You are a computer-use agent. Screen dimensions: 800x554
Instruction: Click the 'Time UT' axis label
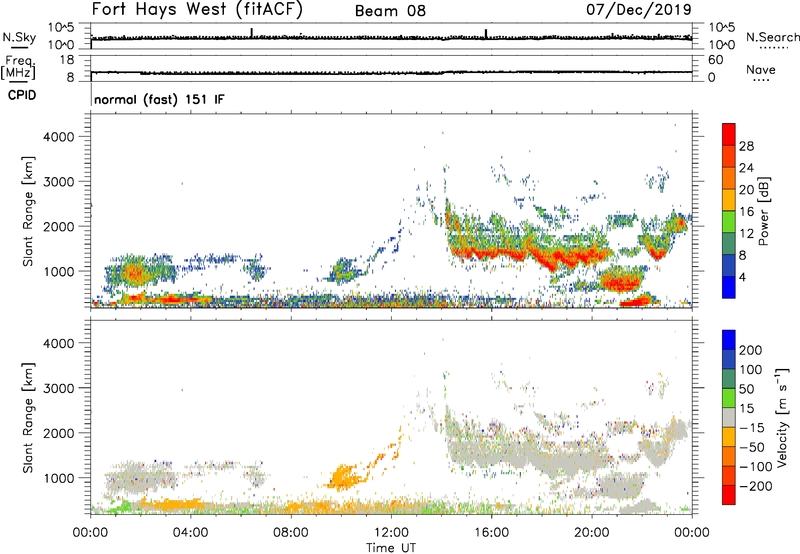tap(391, 548)
